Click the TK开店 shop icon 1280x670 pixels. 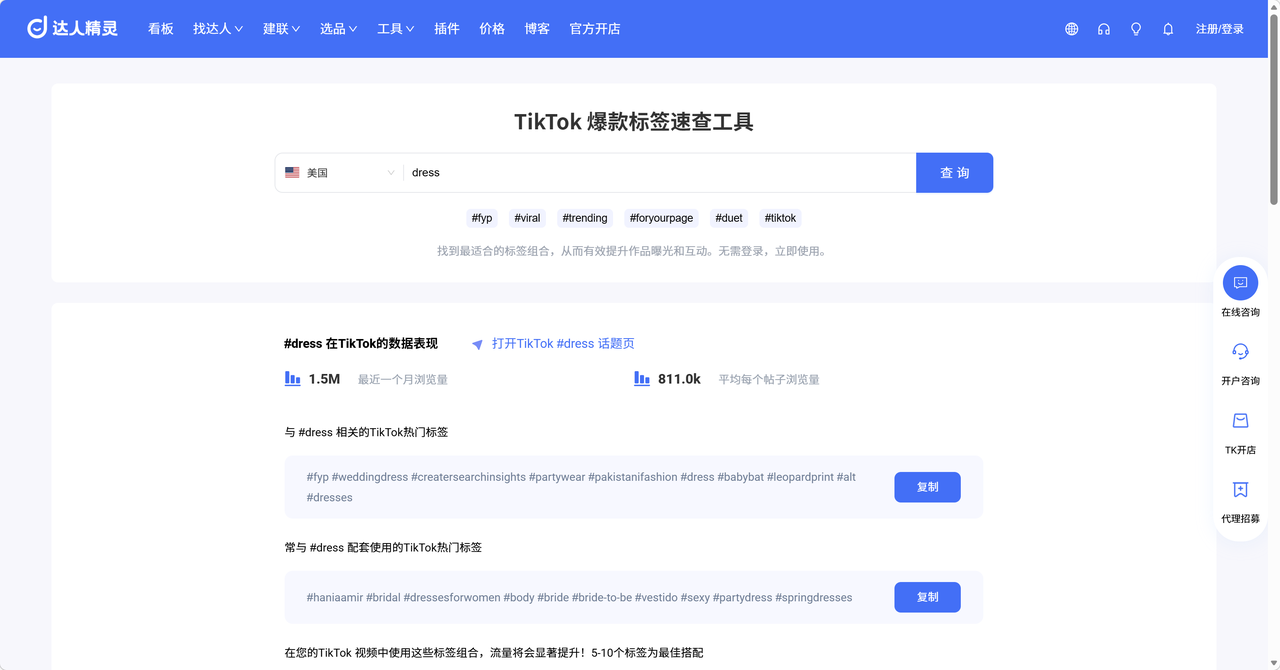click(x=1240, y=421)
